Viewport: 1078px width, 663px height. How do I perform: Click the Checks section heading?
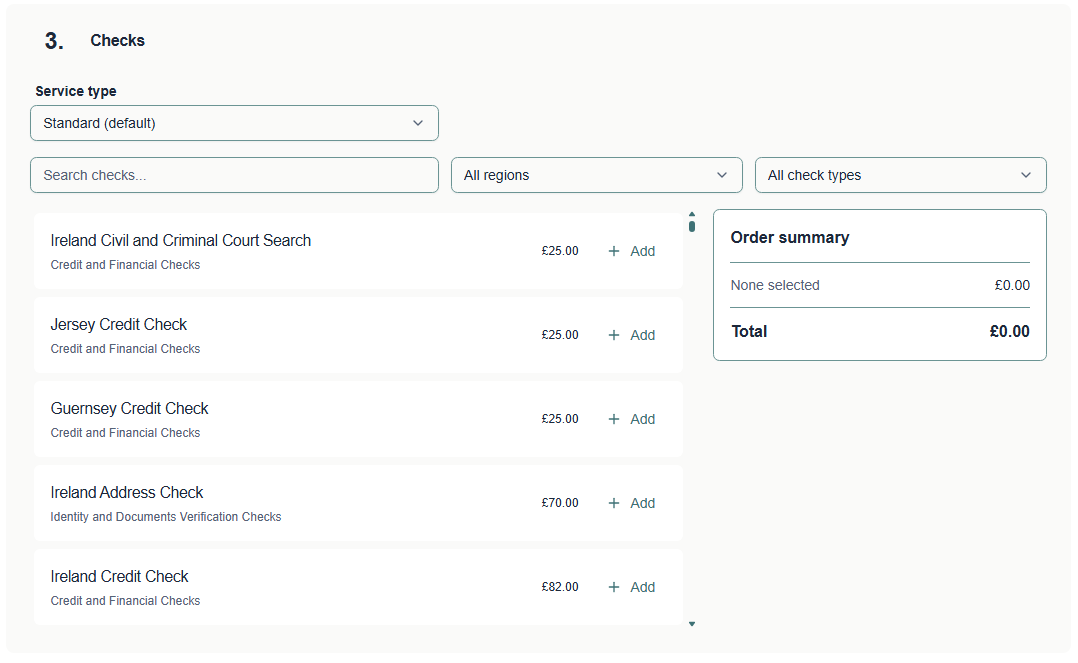118,41
